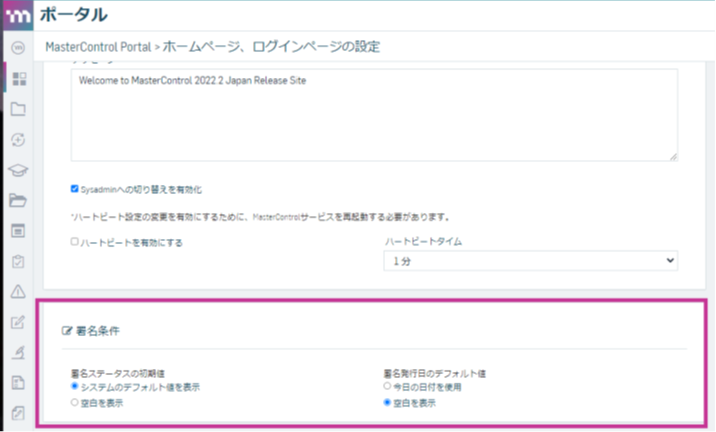This screenshot has width=716, height=432.
Task: Click the '署名条件' section heading
Action: pos(98,331)
